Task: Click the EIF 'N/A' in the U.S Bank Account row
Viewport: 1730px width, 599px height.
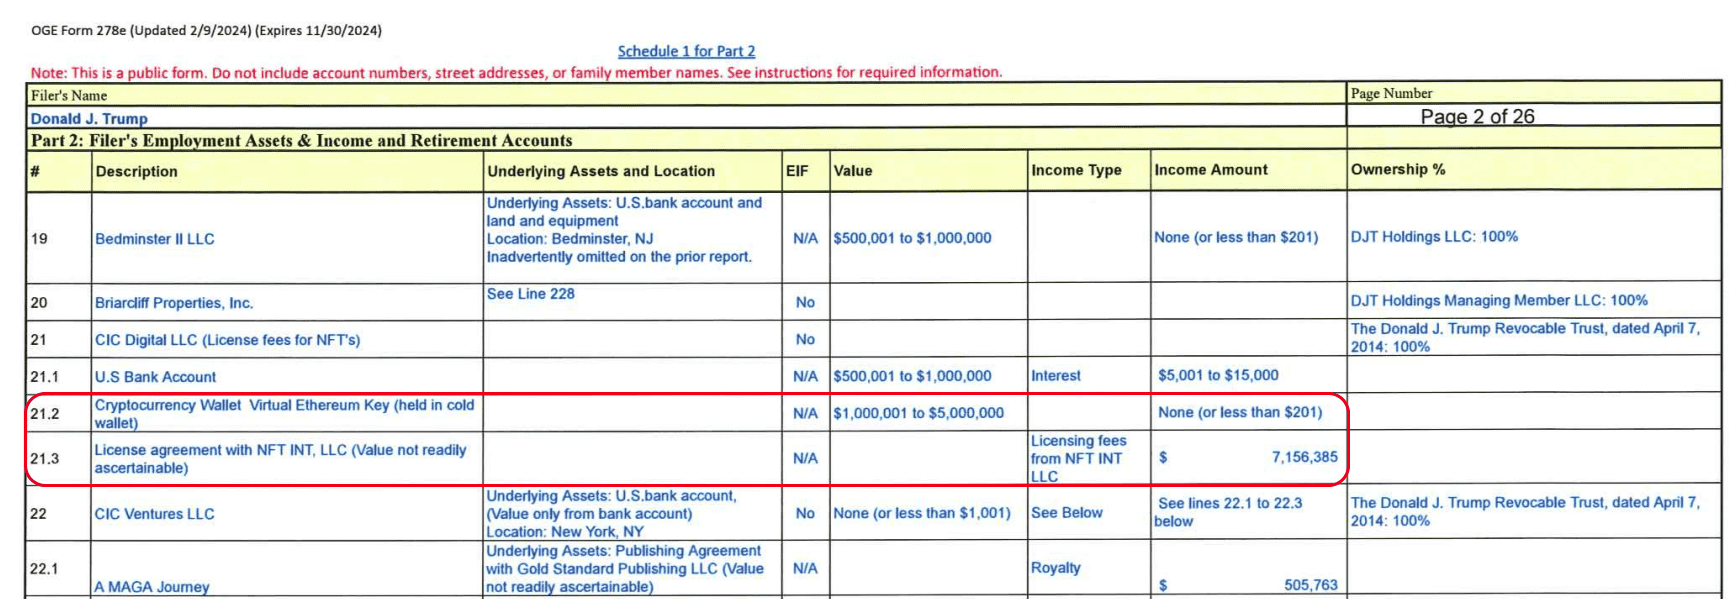Action: [x=805, y=376]
